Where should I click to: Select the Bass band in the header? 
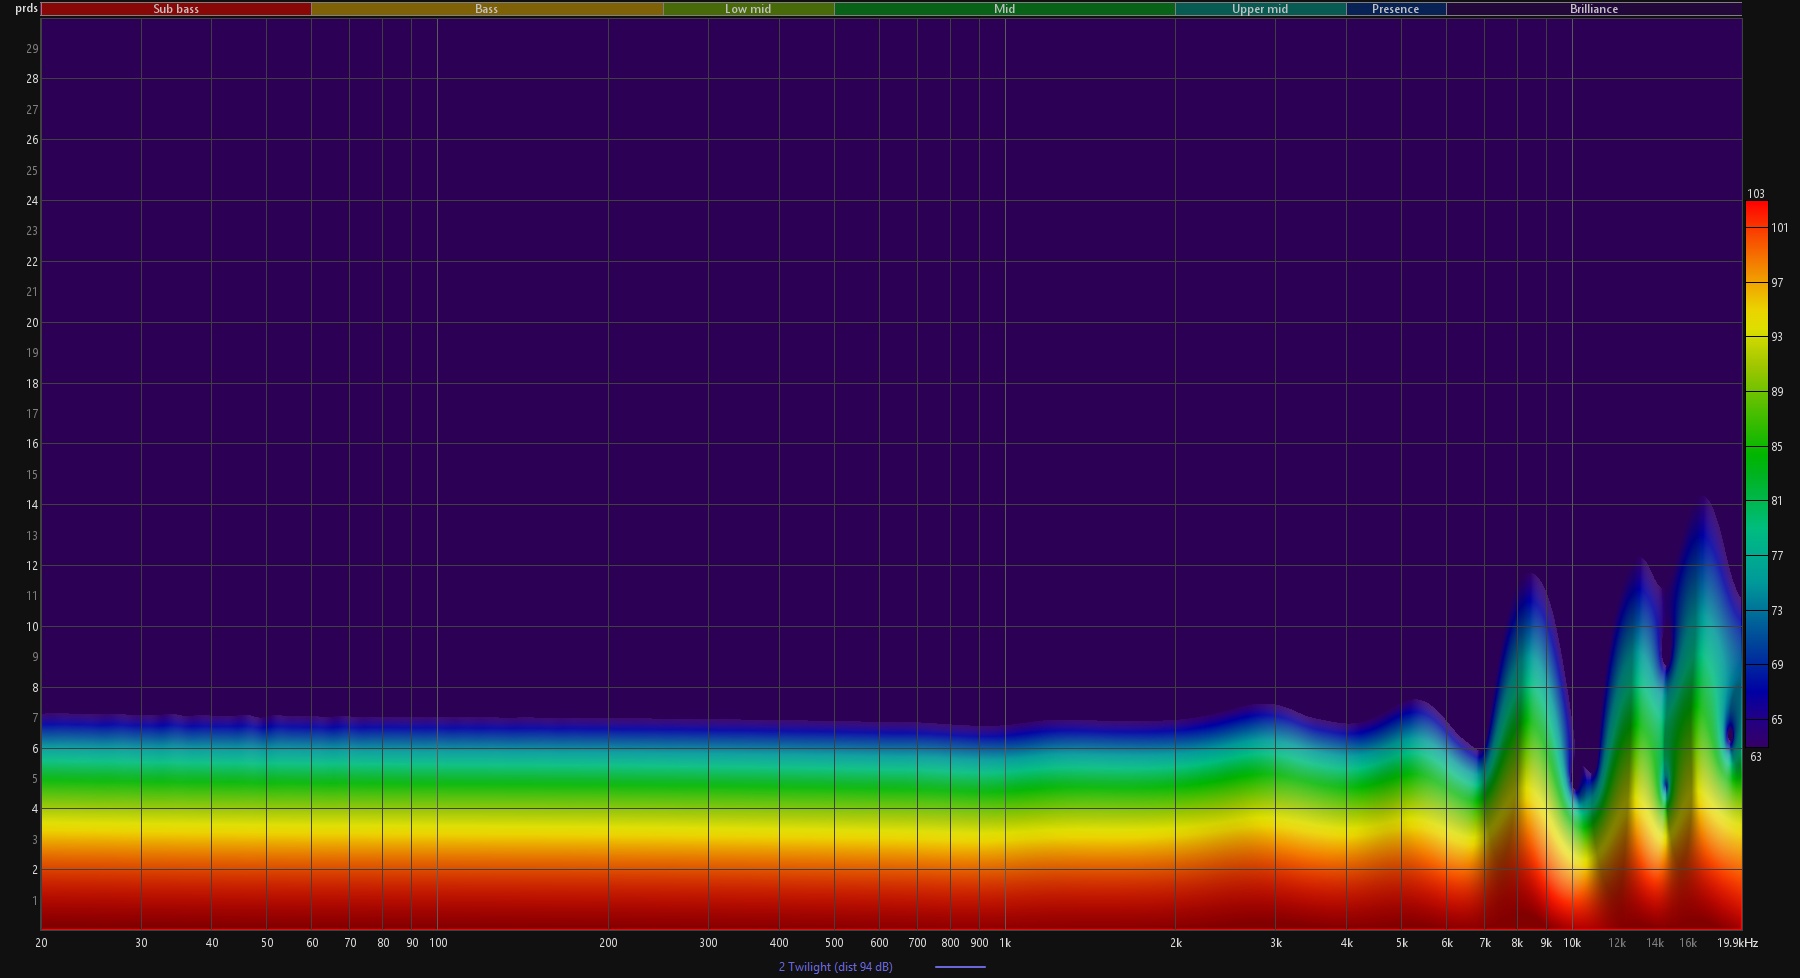pos(486,9)
